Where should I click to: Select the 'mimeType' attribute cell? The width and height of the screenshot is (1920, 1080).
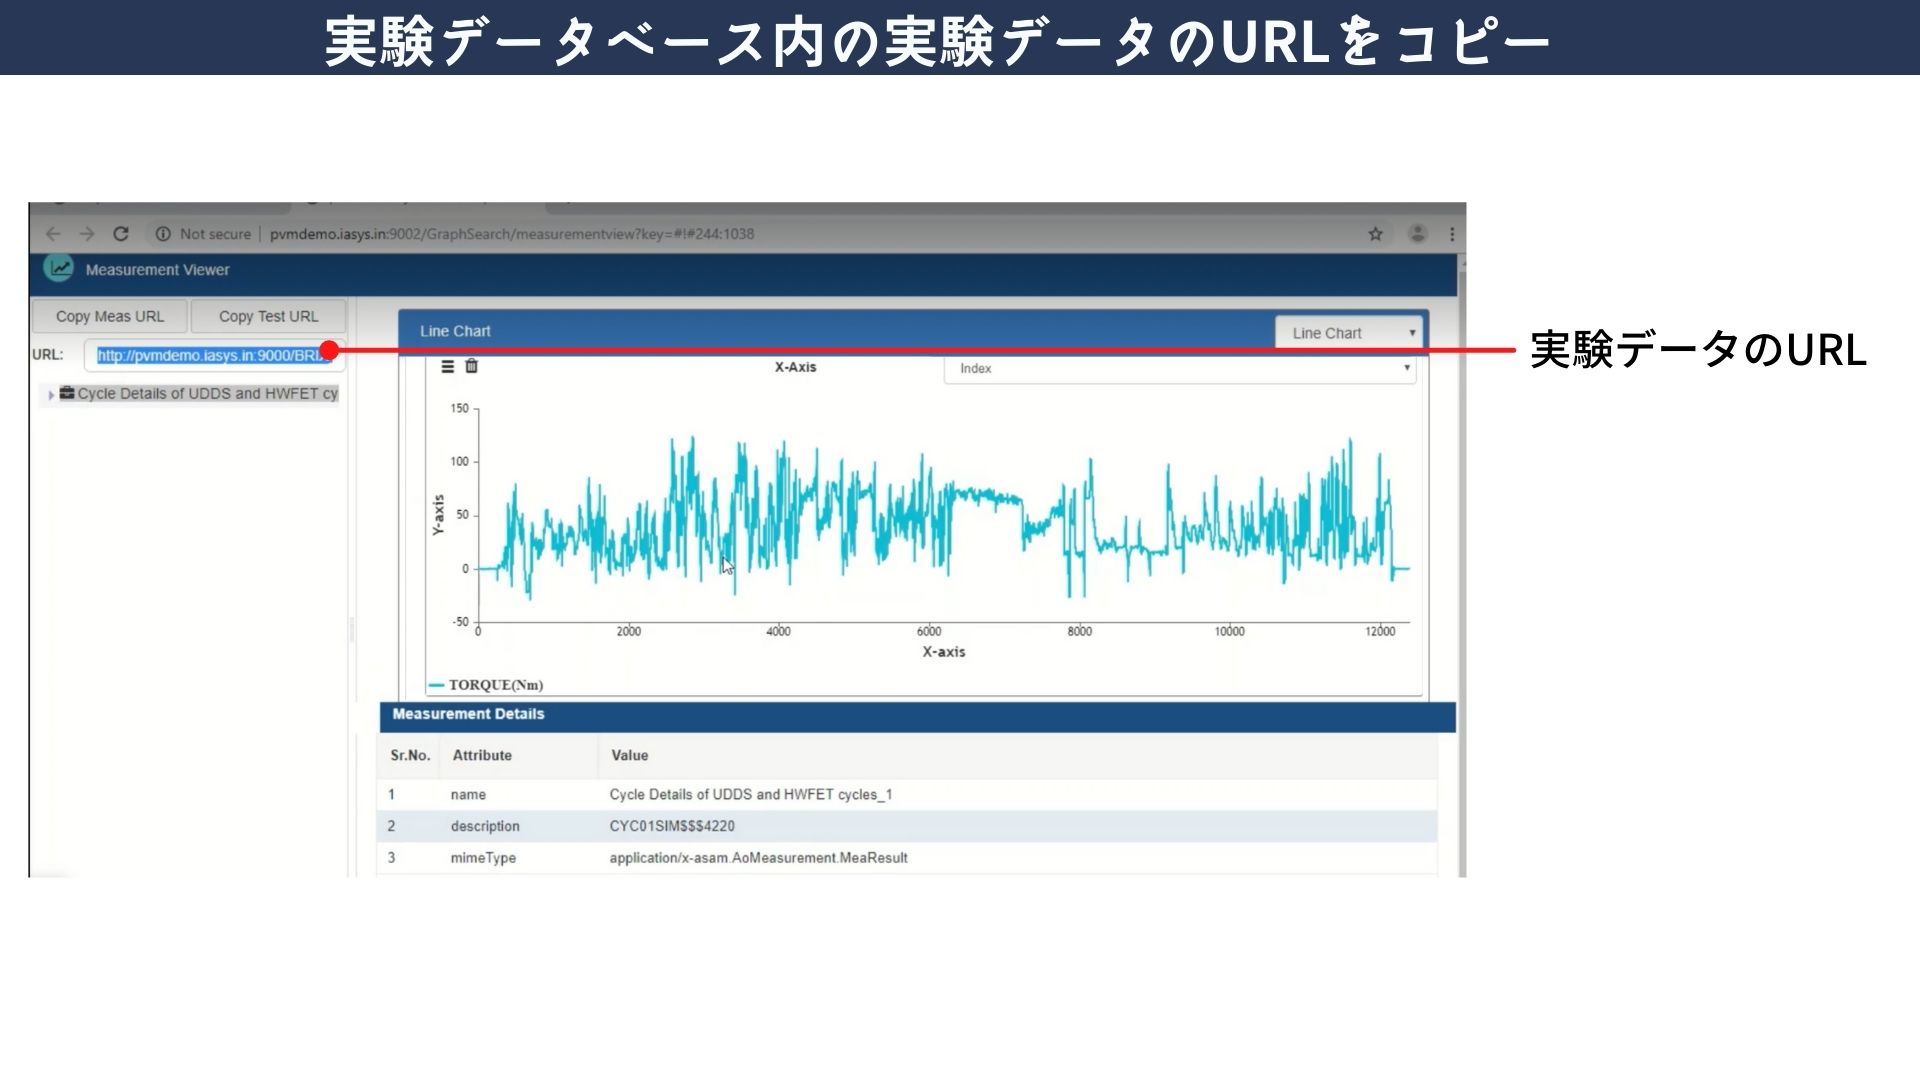tap(483, 858)
